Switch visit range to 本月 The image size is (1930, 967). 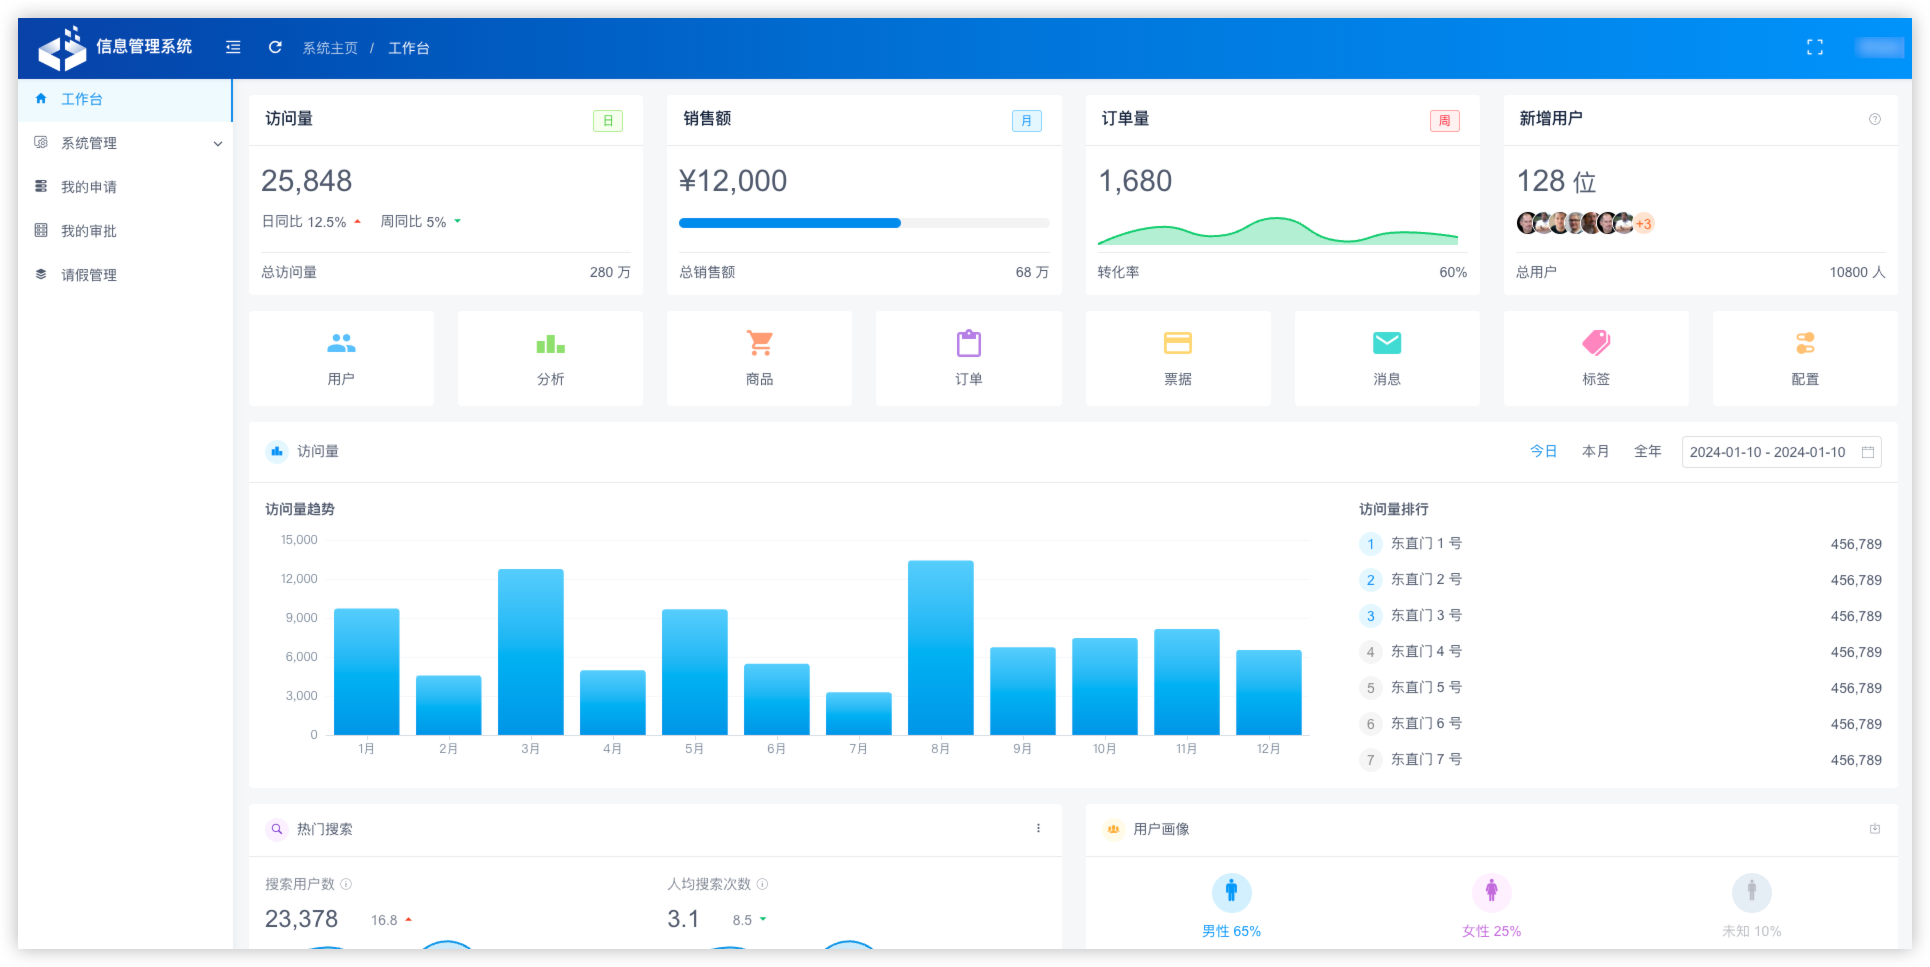pyautogui.click(x=1595, y=452)
